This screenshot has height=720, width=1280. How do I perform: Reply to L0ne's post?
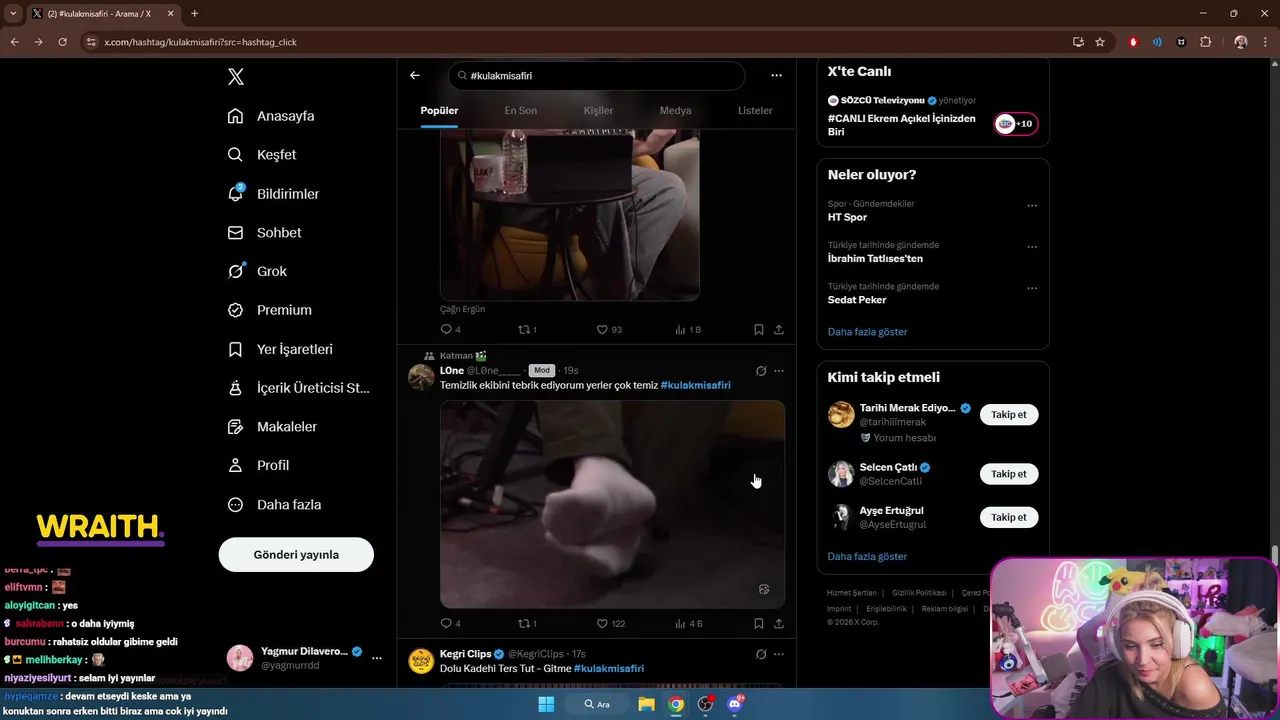pyautogui.click(x=450, y=623)
